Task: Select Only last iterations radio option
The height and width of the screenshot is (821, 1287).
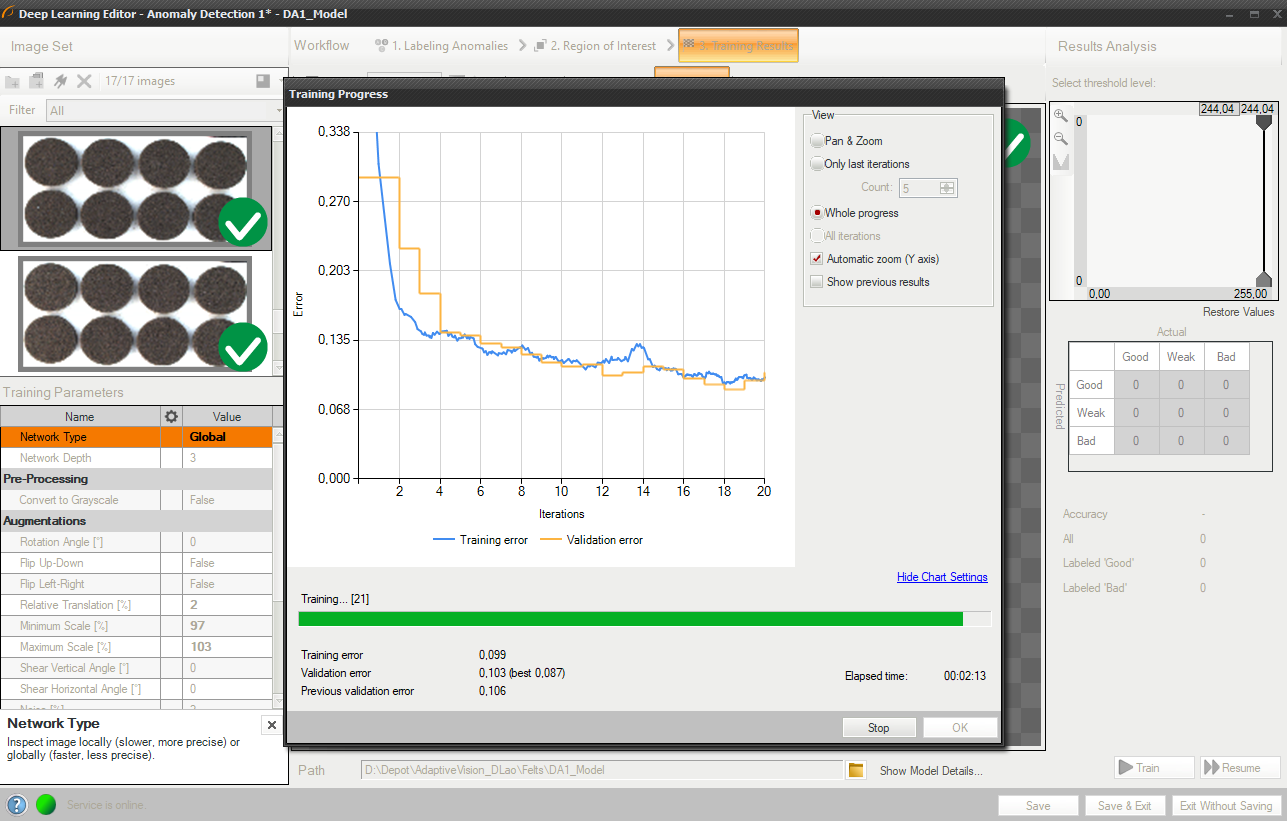Action: click(x=818, y=164)
